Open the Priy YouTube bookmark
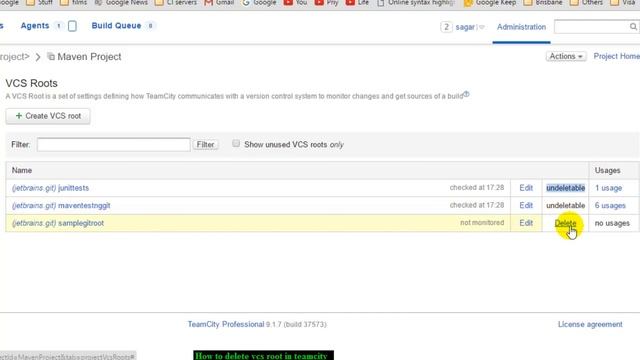The image size is (640, 360). [327, 2]
